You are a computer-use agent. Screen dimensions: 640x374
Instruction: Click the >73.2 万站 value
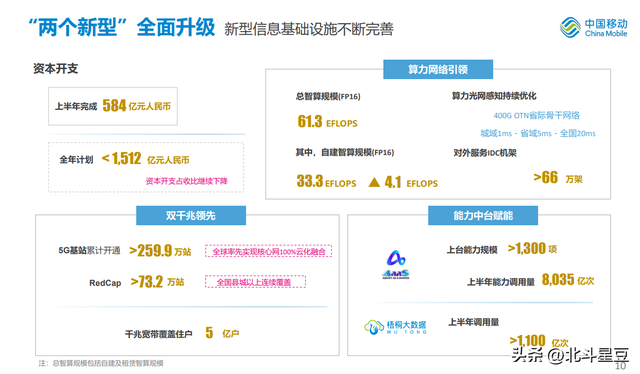click(x=157, y=282)
